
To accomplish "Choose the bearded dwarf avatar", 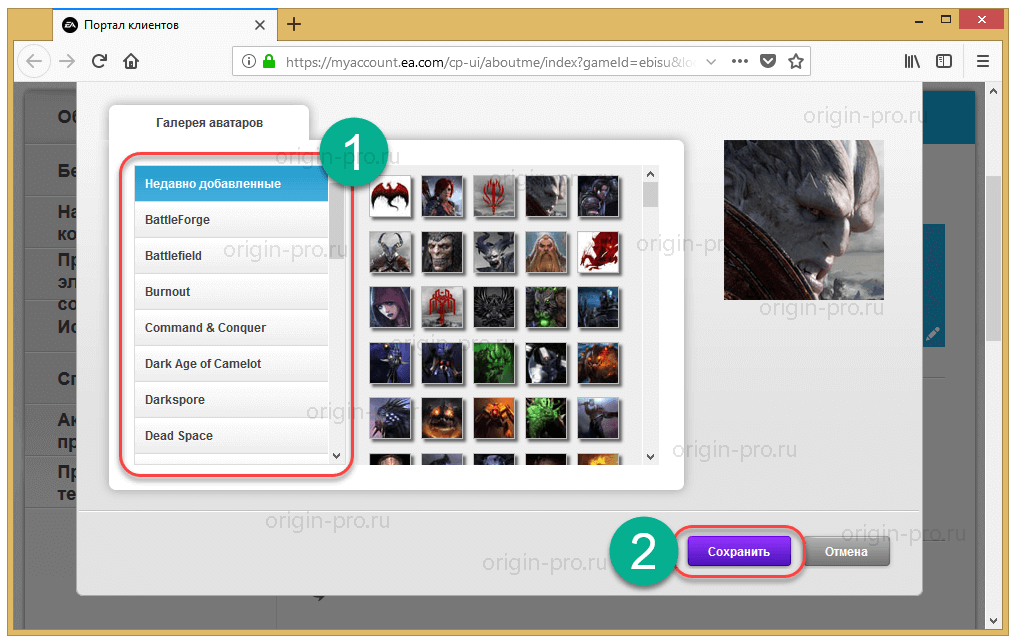I will pyautogui.click(x=545, y=250).
